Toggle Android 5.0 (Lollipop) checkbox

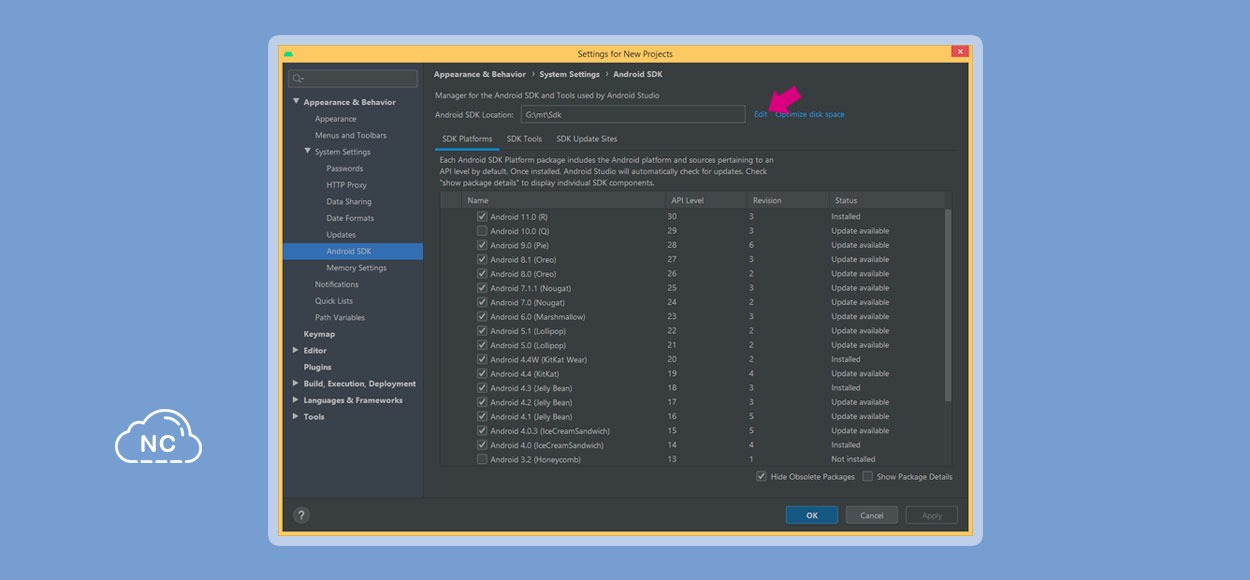pos(482,345)
